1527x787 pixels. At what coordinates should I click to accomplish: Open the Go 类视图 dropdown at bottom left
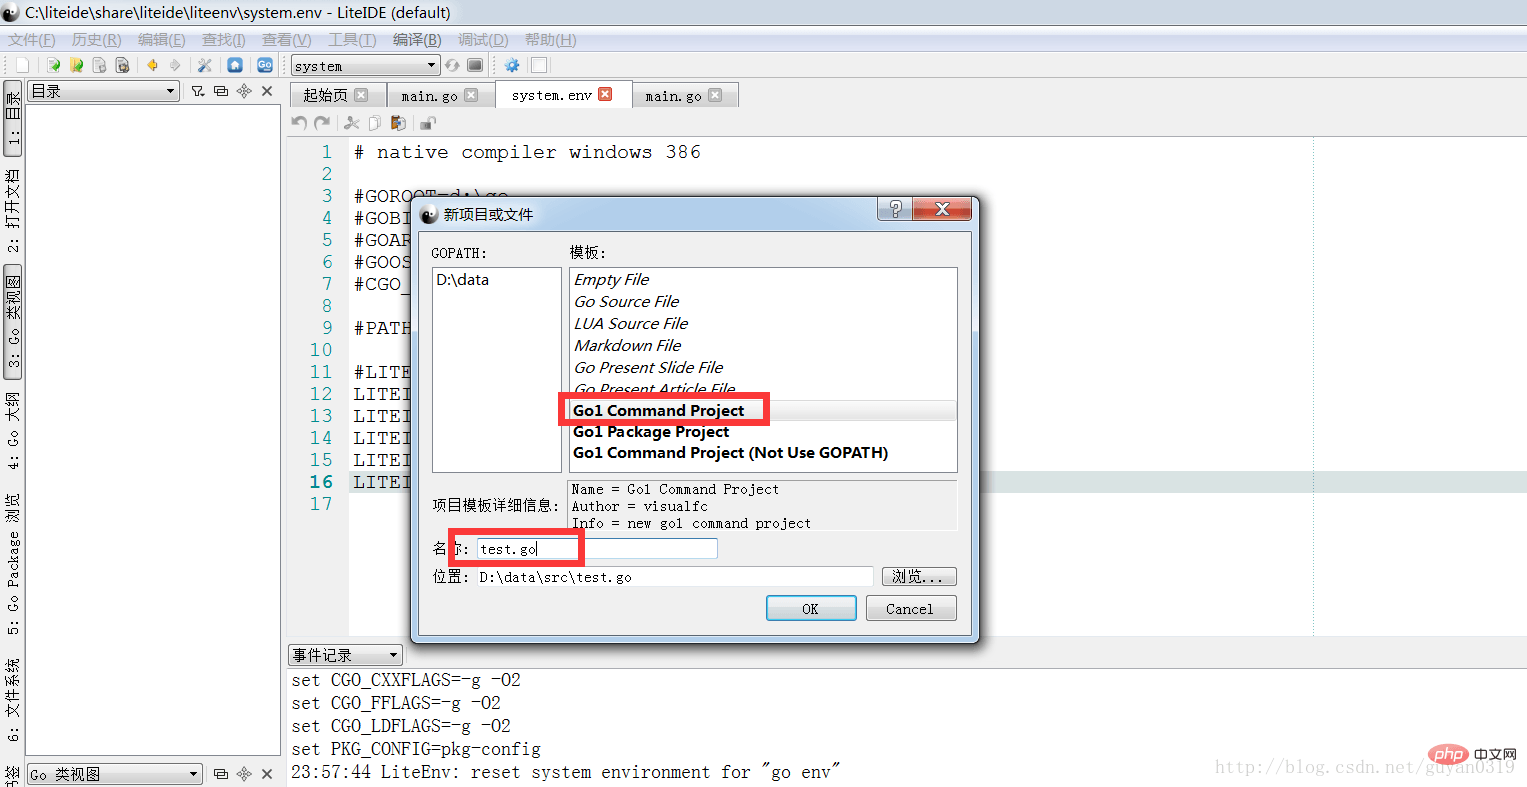point(114,774)
